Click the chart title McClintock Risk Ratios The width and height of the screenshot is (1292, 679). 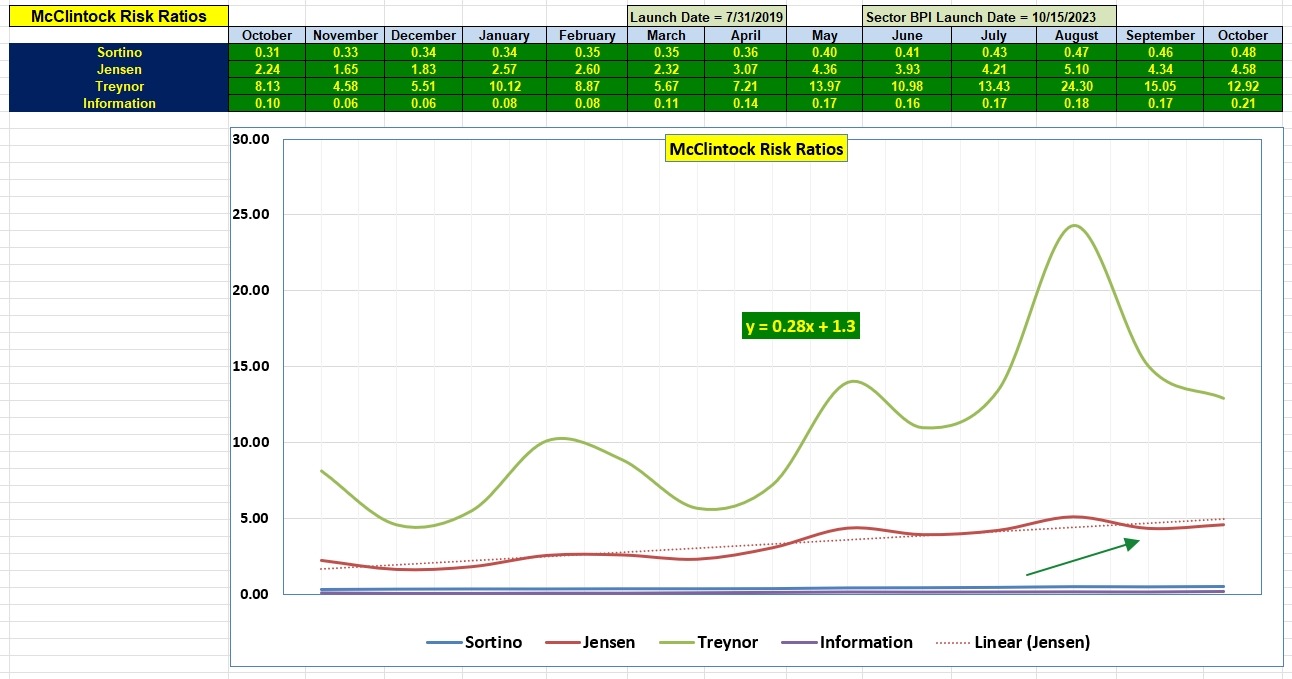(756, 150)
